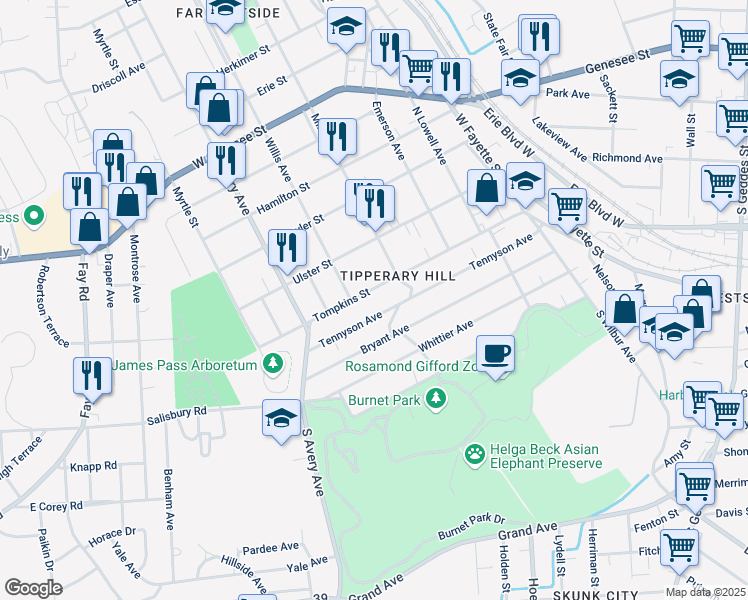Click the restaurant marker near State Fair Blvd
748x600 pixels.
tap(540, 37)
